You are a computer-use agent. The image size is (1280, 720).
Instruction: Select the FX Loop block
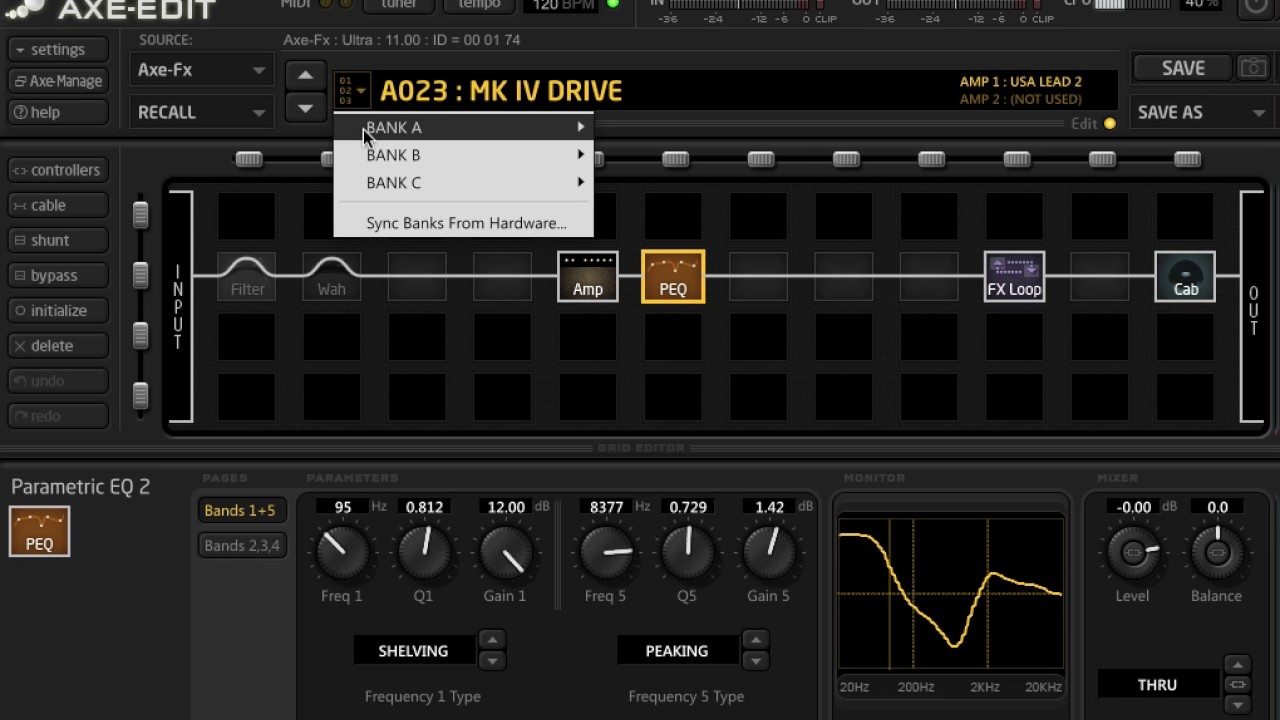click(x=1015, y=276)
